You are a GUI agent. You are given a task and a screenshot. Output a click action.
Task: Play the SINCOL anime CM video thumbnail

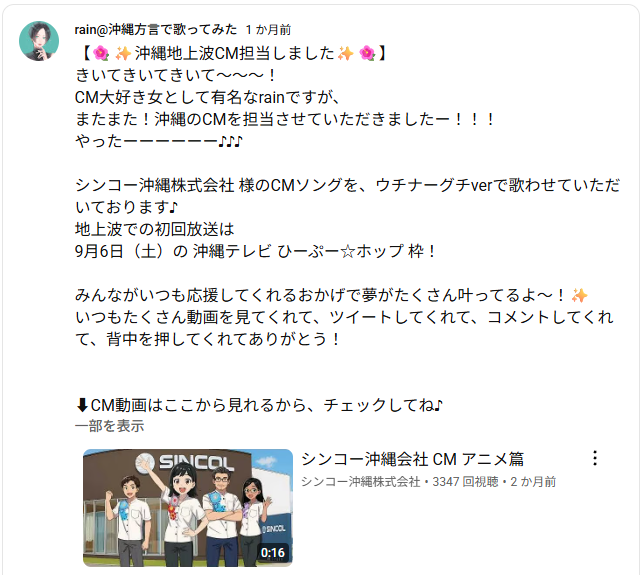188,508
